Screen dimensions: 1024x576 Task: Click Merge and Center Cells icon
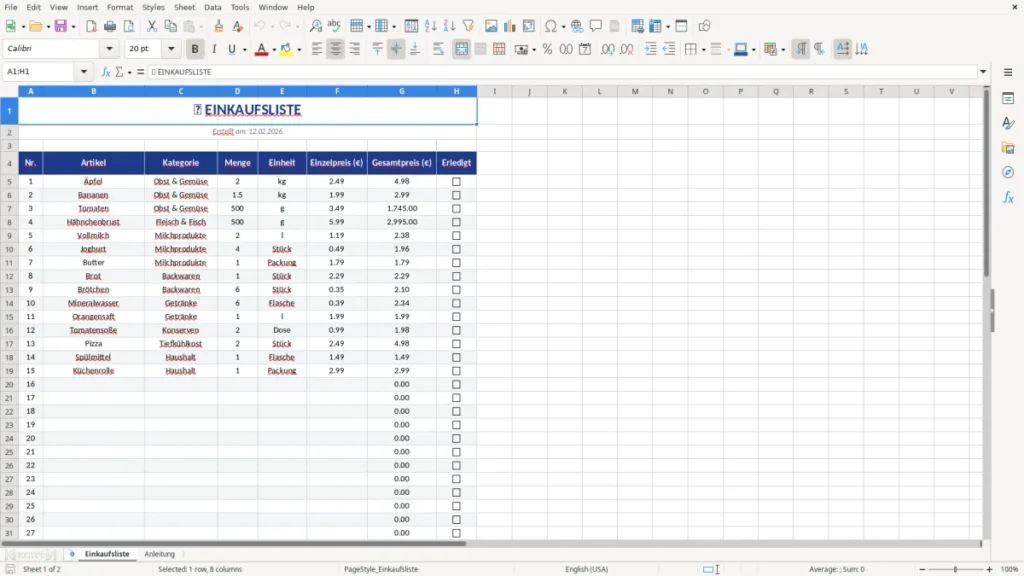click(x=462, y=49)
